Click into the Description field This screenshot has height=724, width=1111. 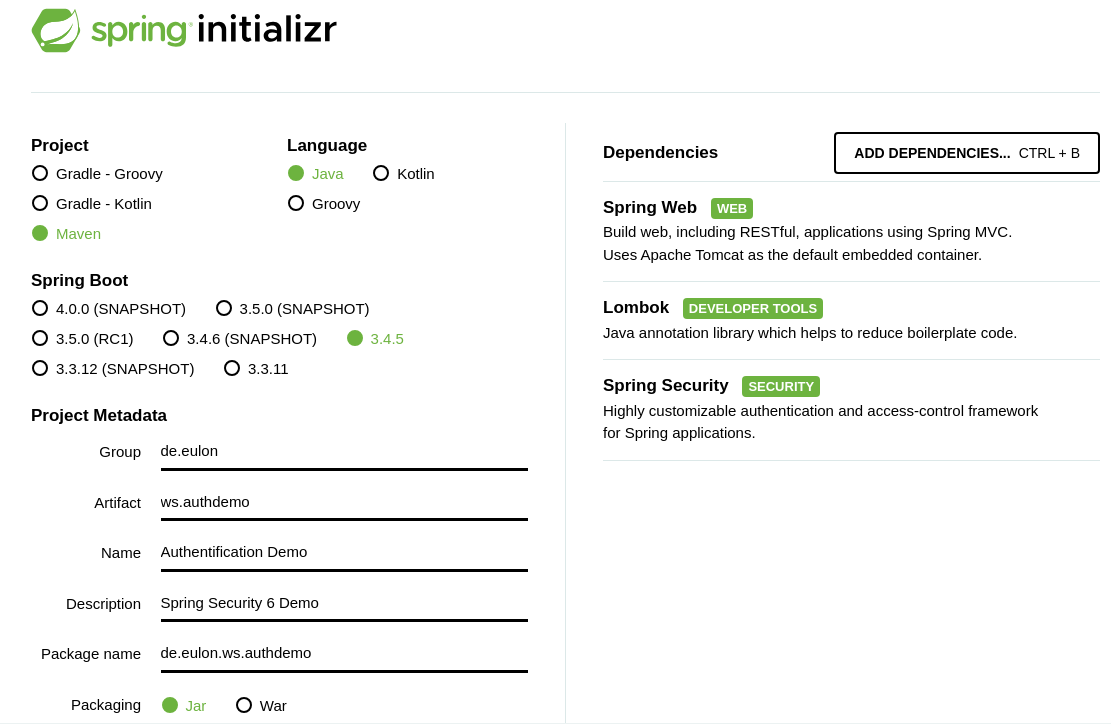click(x=344, y=604)
